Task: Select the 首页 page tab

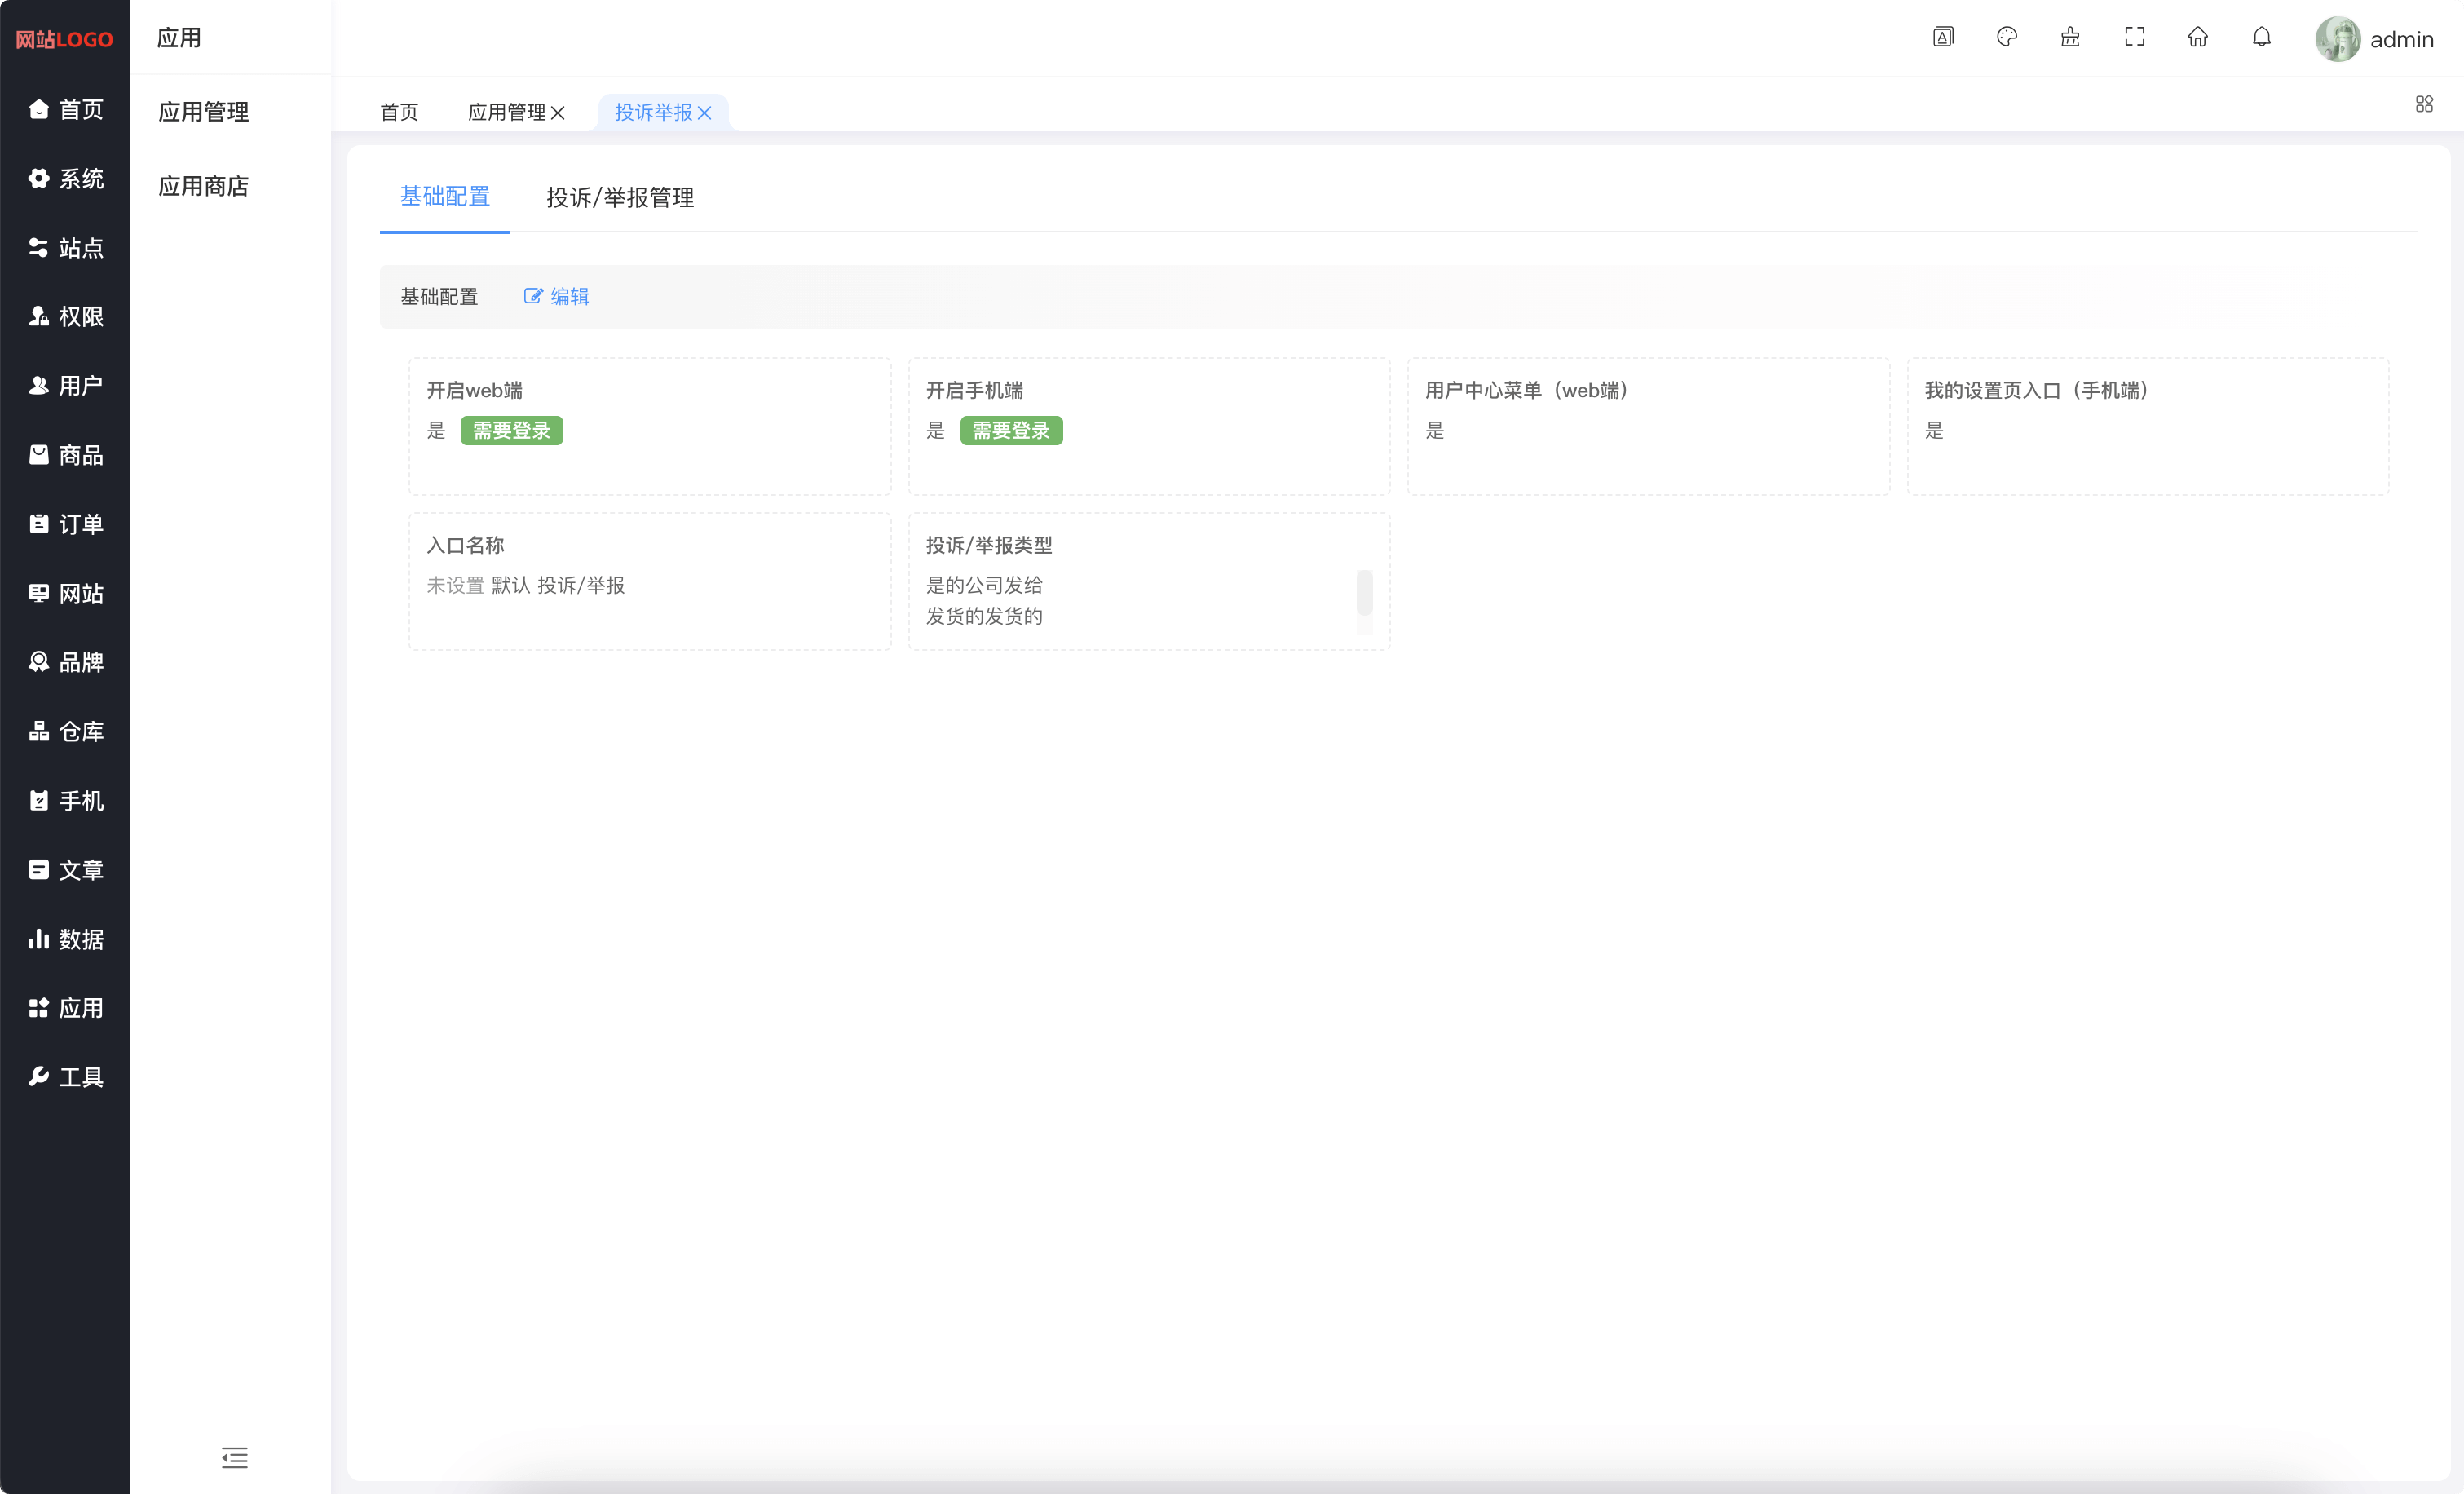Action: pos(399,112)
